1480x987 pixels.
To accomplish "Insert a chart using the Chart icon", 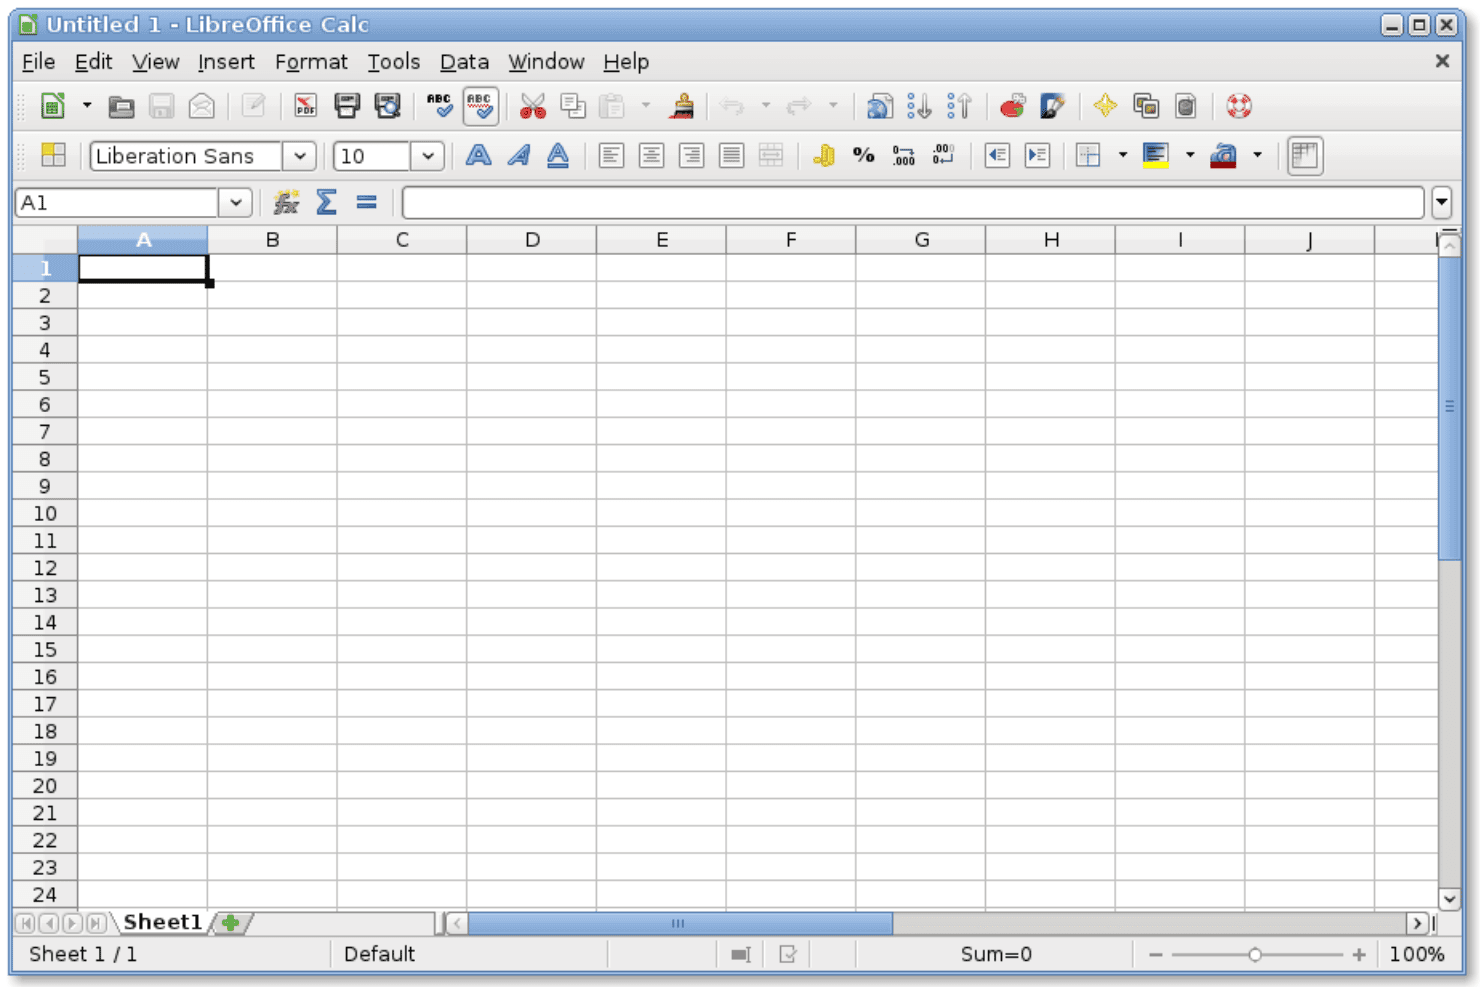I will pos(1012,106).
